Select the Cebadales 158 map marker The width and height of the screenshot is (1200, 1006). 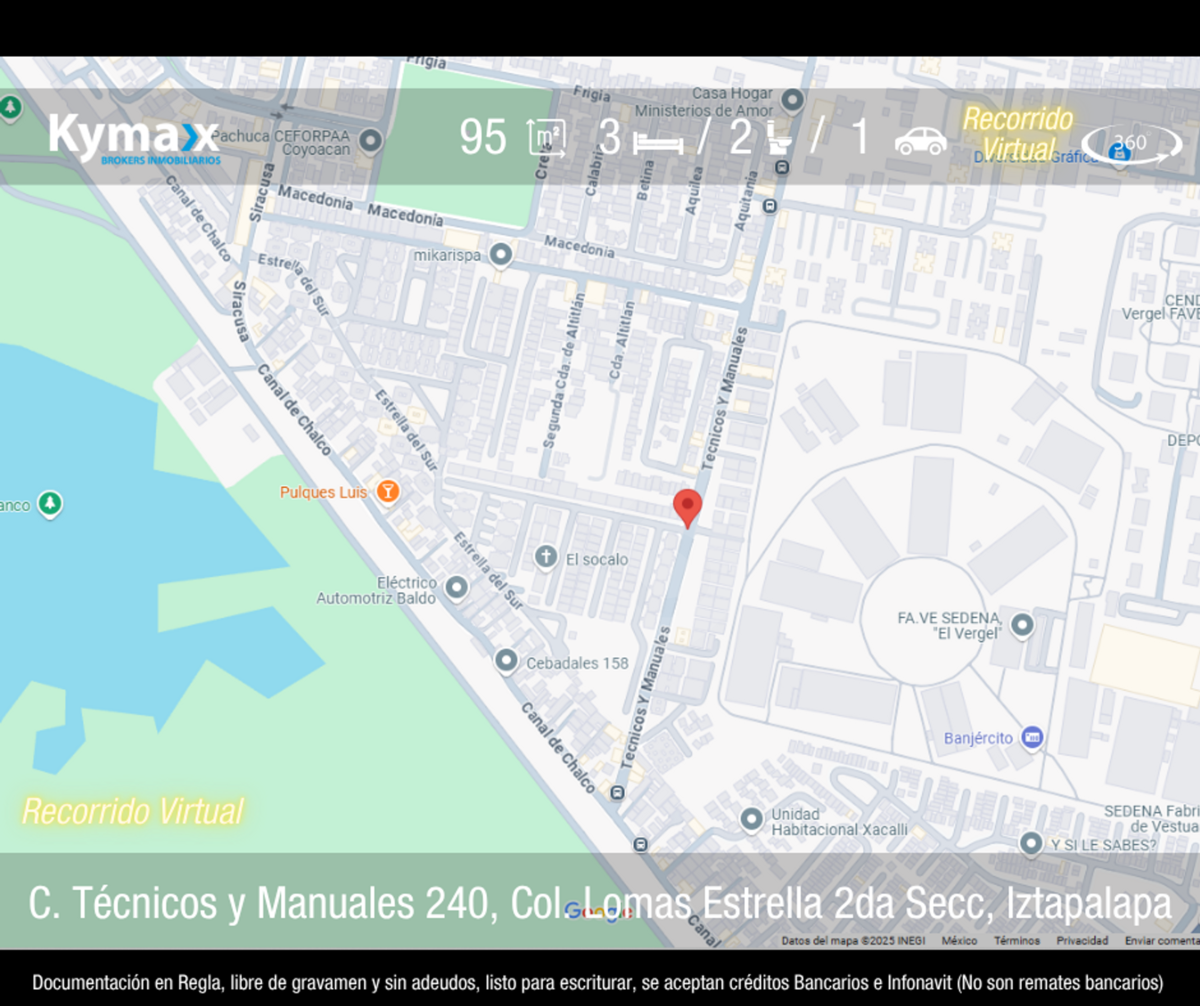tap(506, 661)
